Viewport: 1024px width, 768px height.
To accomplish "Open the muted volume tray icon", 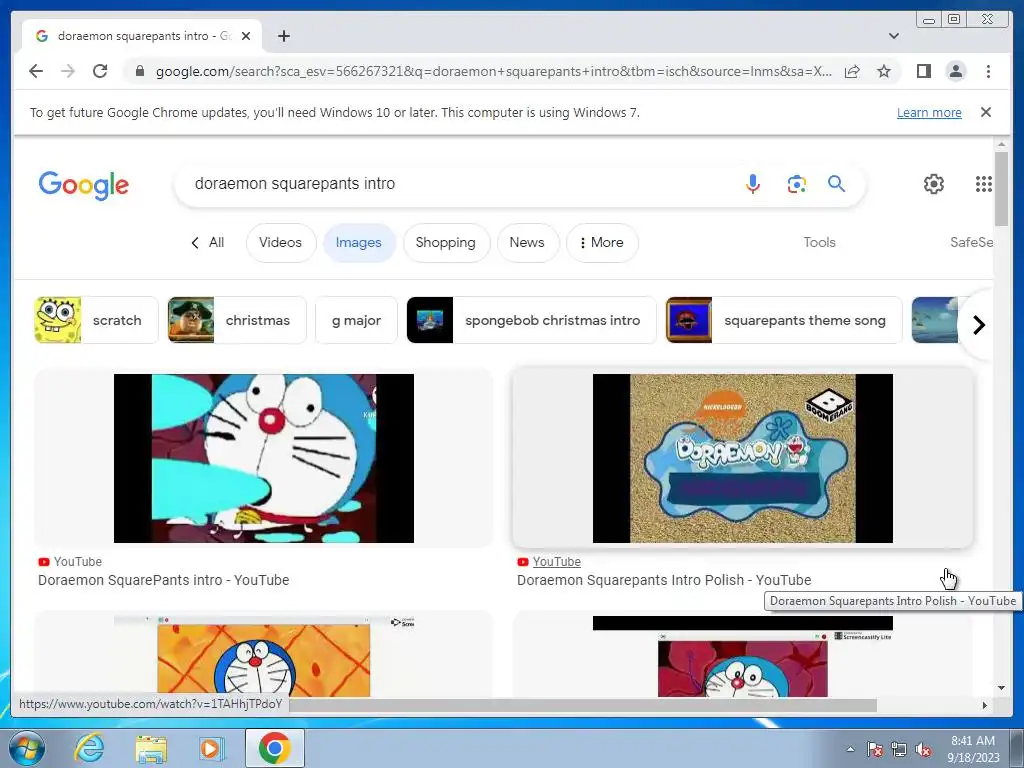I will point(923,749).
